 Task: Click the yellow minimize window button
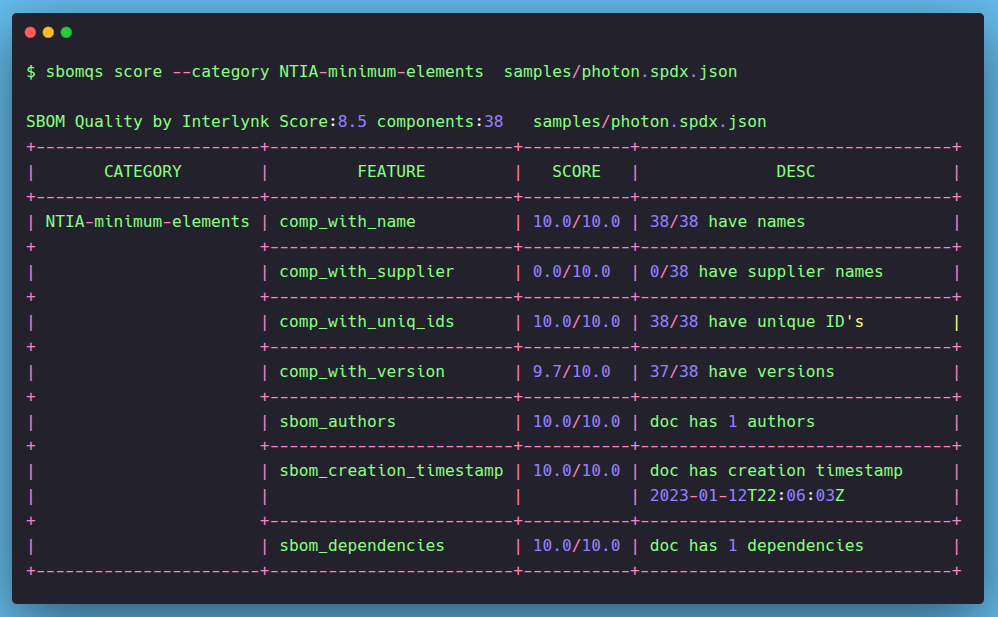pyautogui.click(x=48, y=32)
